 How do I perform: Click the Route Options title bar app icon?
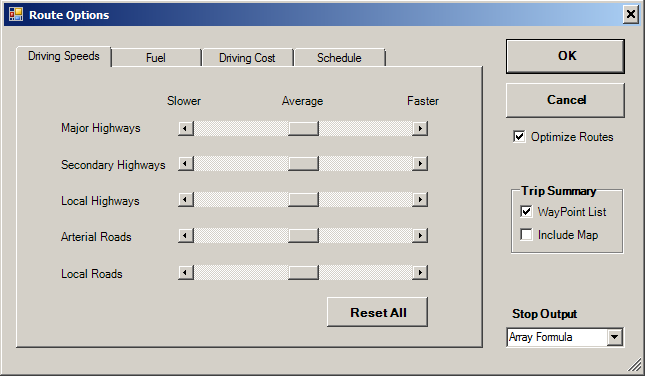pos(16,14)
